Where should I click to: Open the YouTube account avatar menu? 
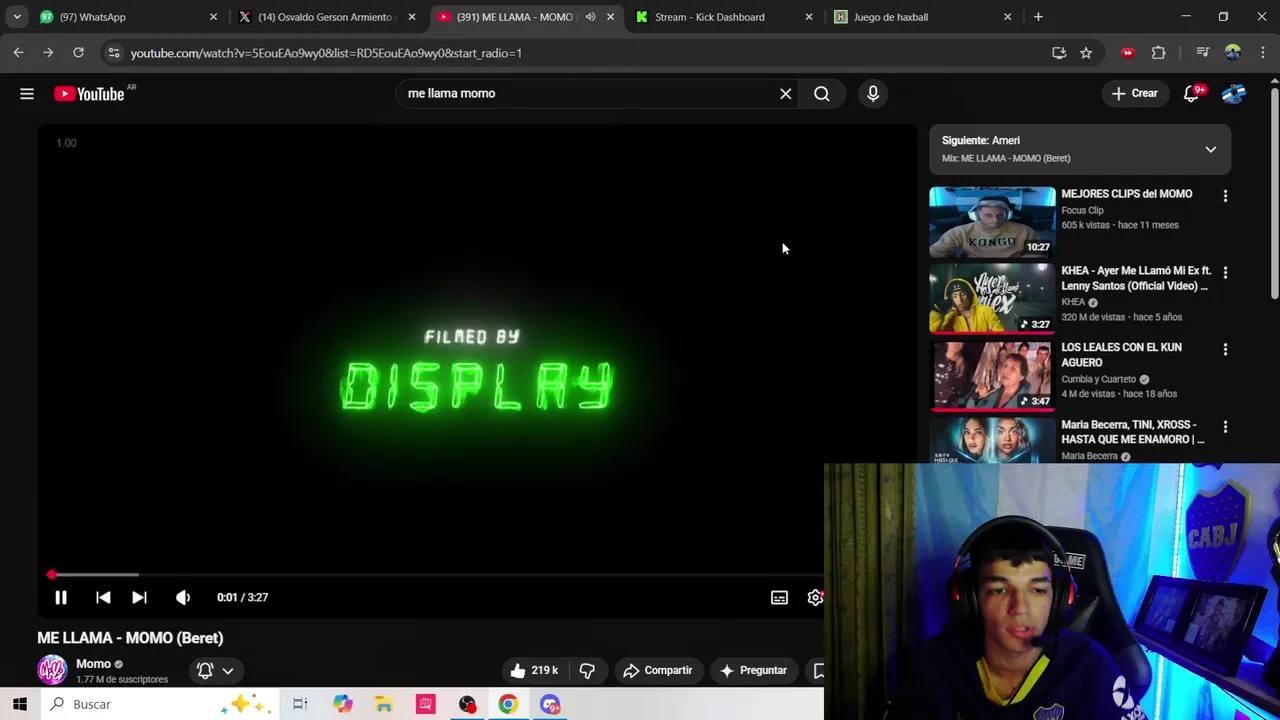(1235, 94)
